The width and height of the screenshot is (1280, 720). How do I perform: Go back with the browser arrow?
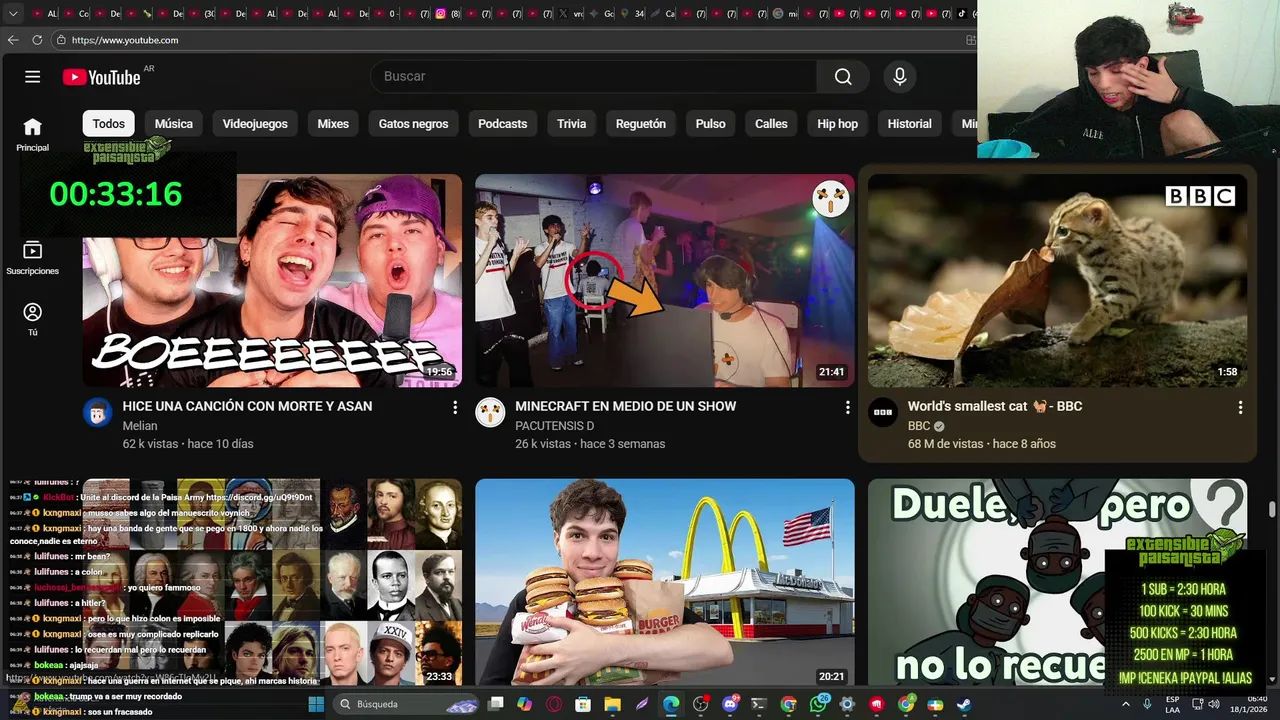click(13, 40)
